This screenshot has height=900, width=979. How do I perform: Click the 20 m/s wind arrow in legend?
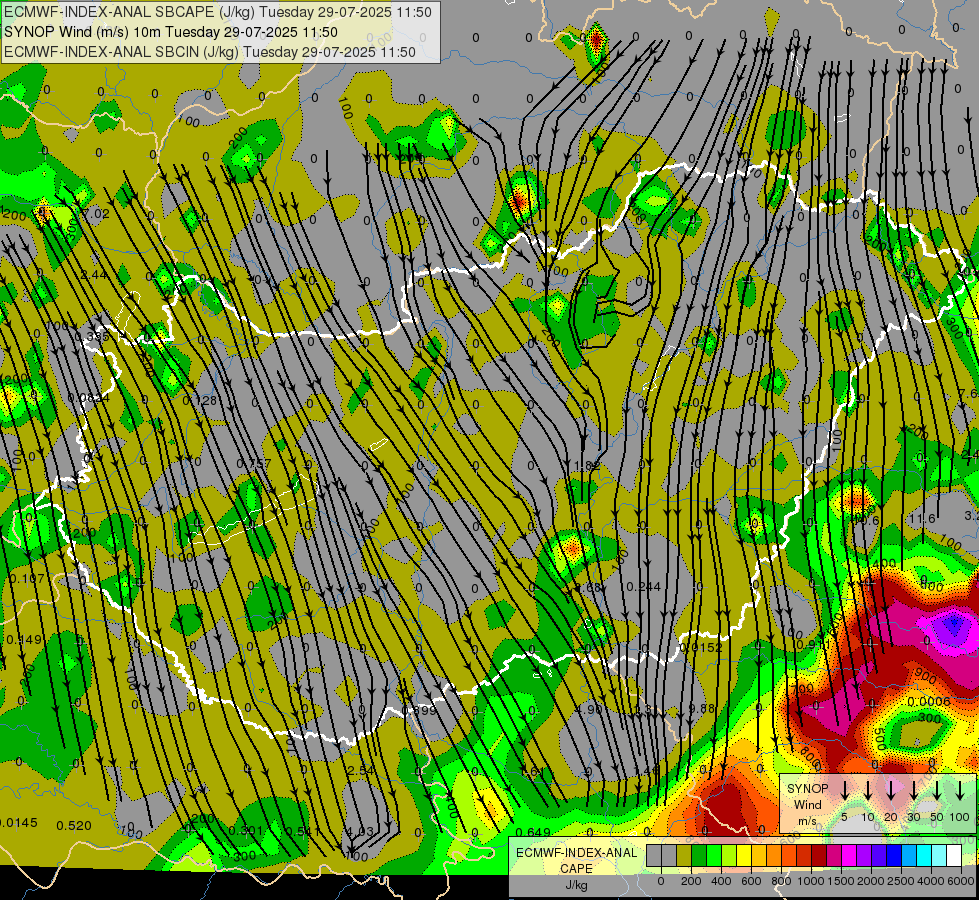(x=891, y=791)
